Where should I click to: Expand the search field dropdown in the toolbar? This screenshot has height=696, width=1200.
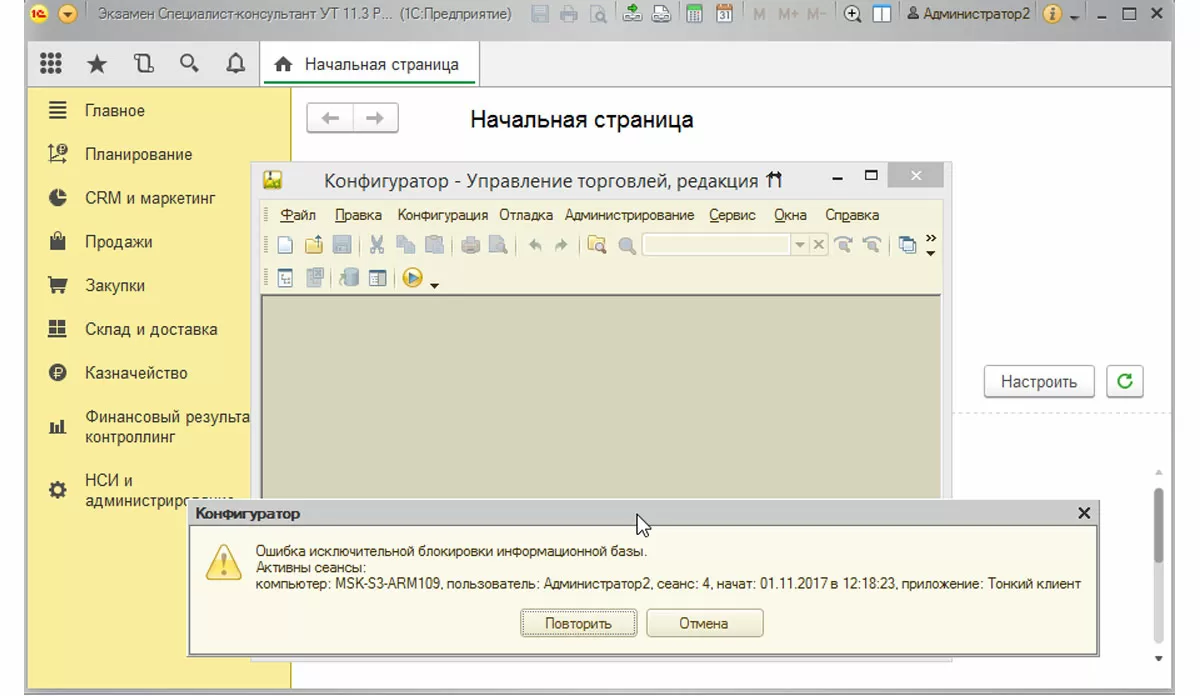coord(799,245)
